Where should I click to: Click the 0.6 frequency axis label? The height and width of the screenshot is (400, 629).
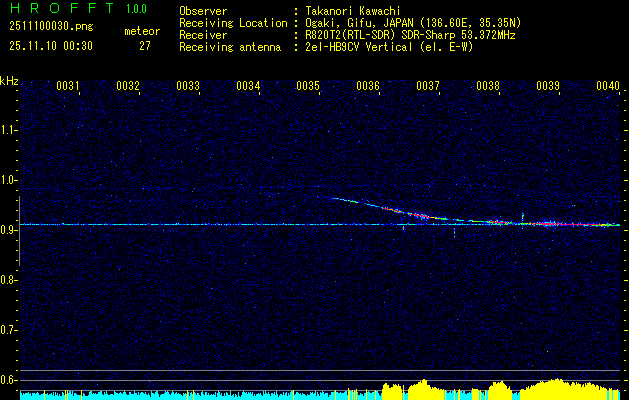pos(9,379)
